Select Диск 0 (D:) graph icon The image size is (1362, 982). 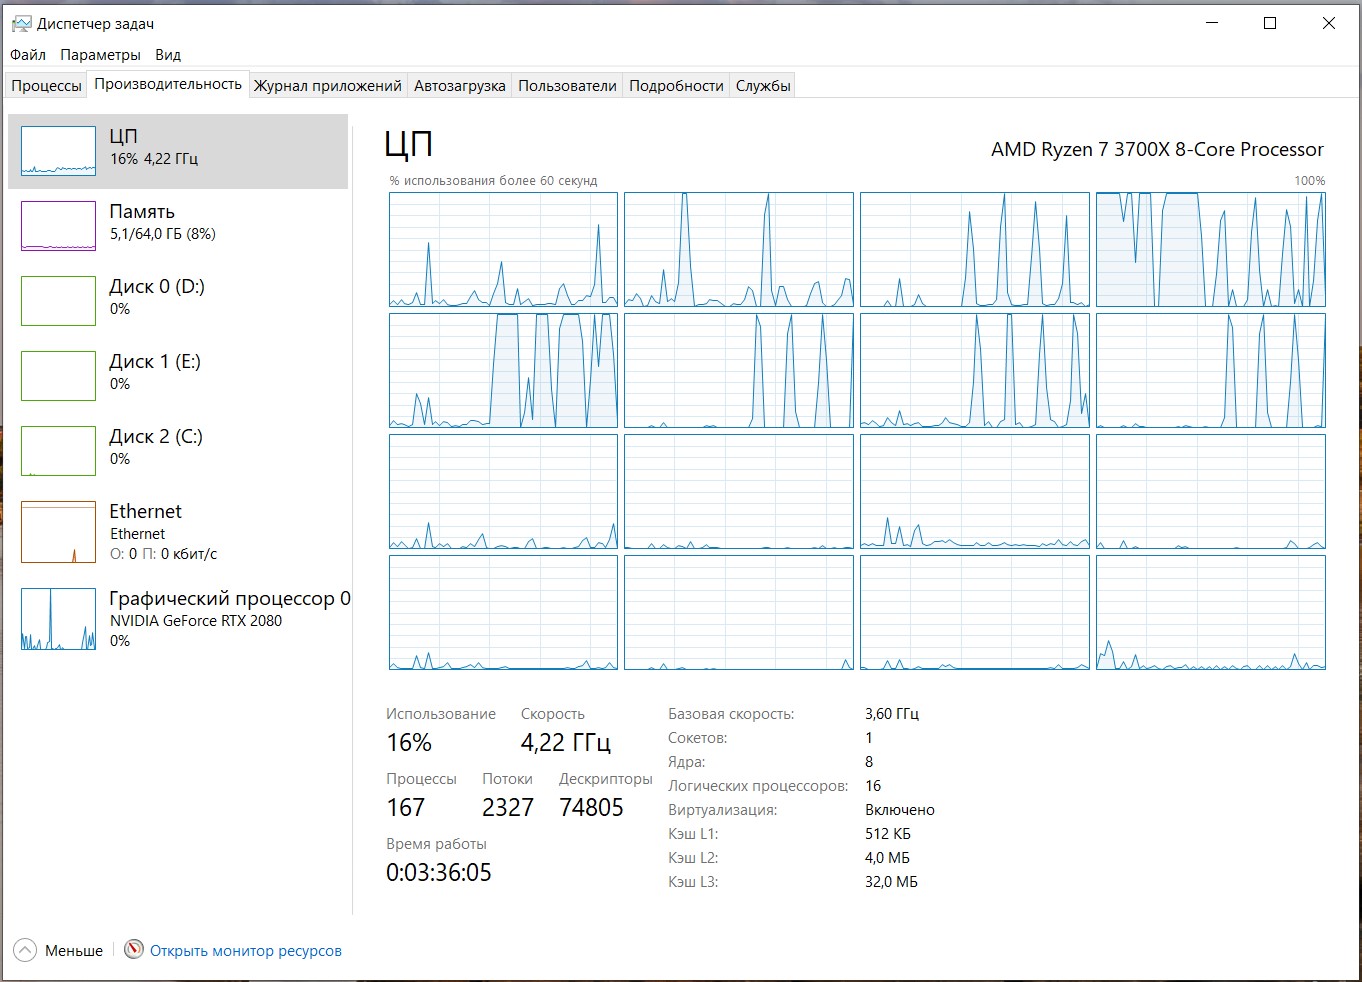pos(58,301)
